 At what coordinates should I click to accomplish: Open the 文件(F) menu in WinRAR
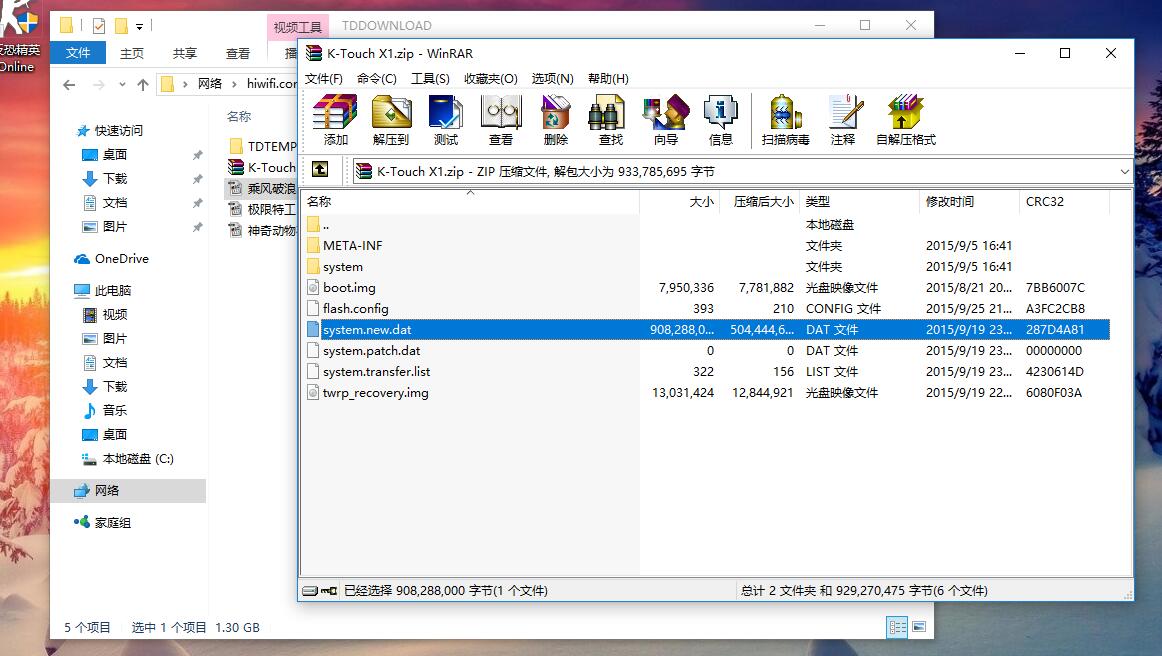[x=324, y=79]
